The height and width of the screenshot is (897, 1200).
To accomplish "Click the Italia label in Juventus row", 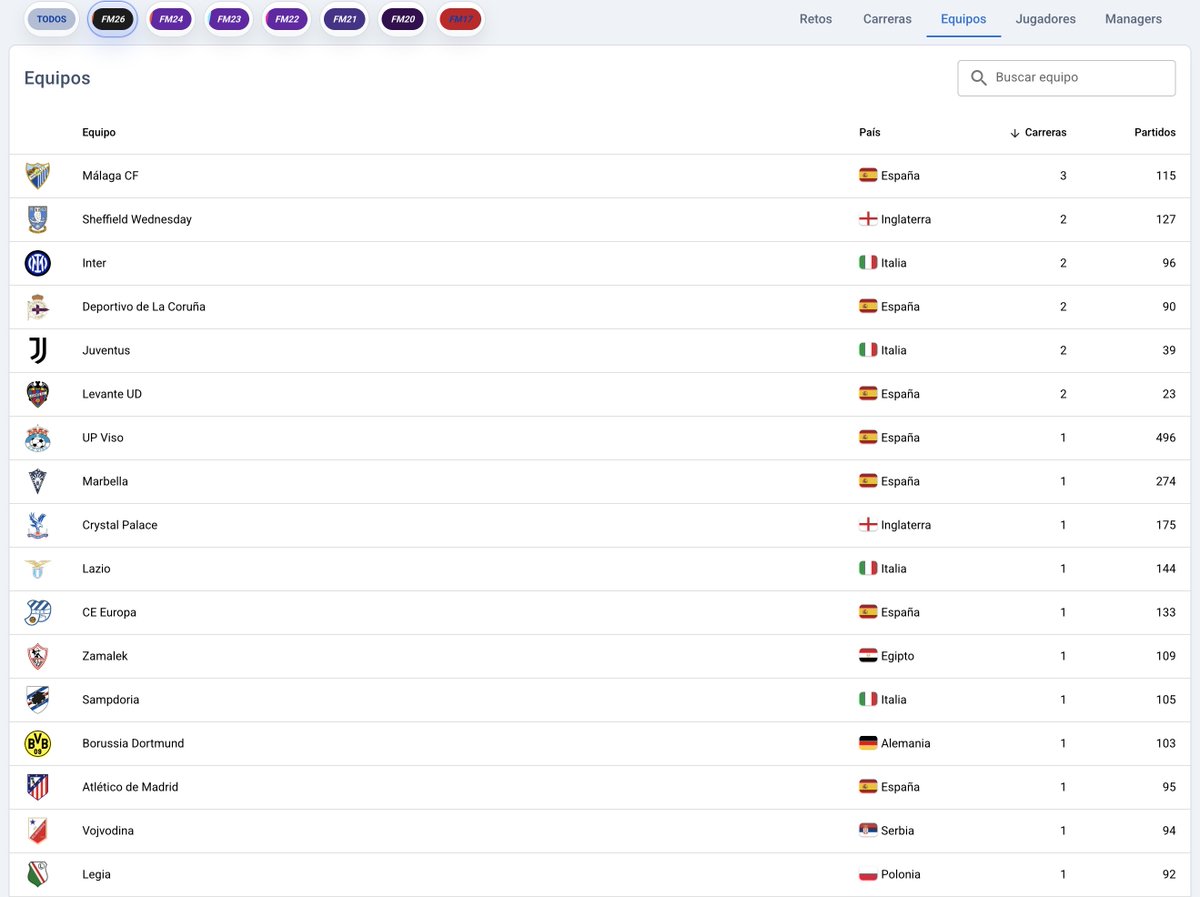I will [894, 351].
